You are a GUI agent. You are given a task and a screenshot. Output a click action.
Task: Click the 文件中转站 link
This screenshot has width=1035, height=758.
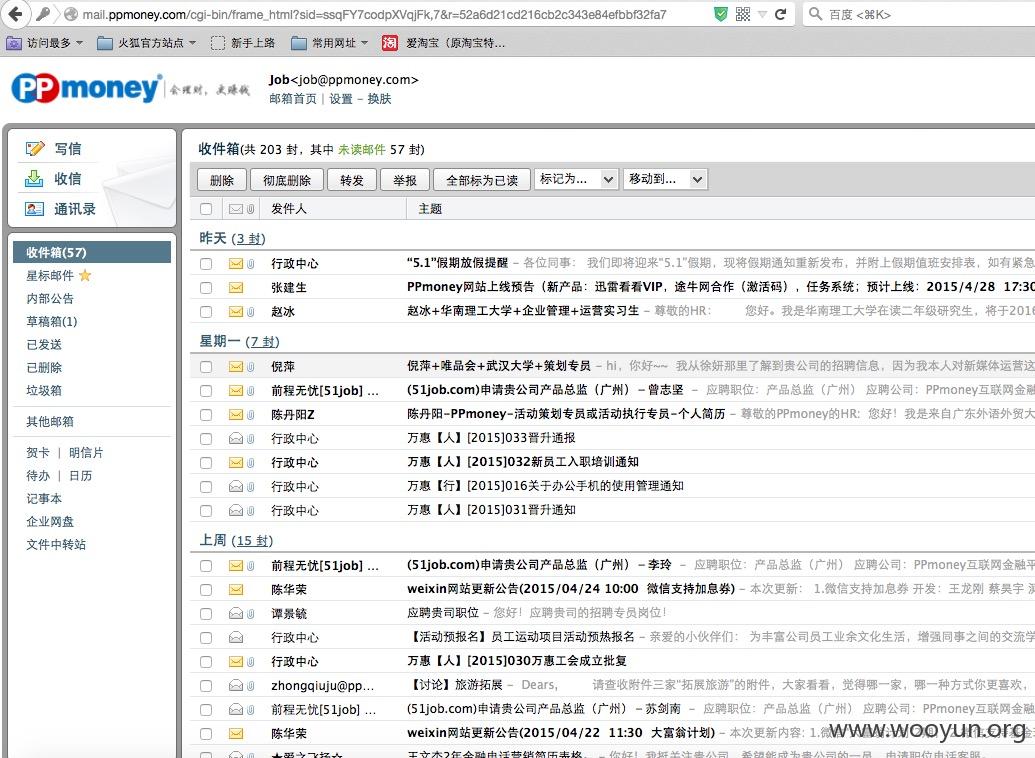click(56, 545)
